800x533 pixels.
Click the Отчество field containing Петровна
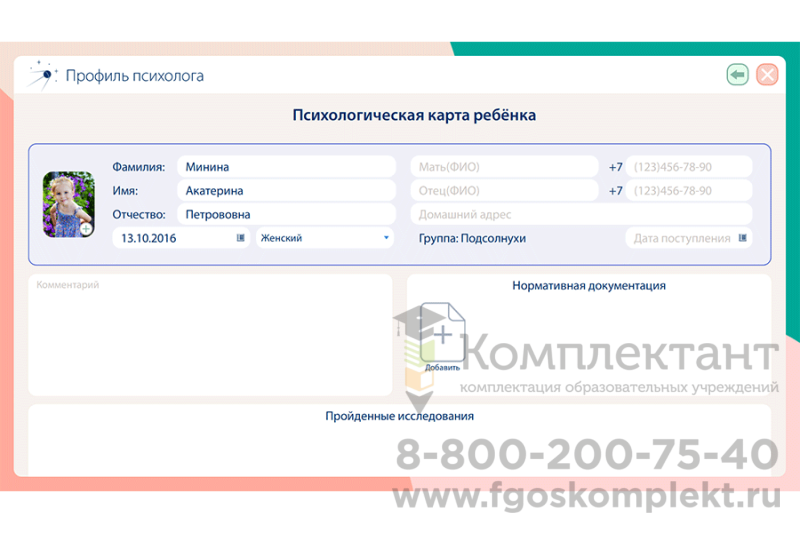pos(285,214)
